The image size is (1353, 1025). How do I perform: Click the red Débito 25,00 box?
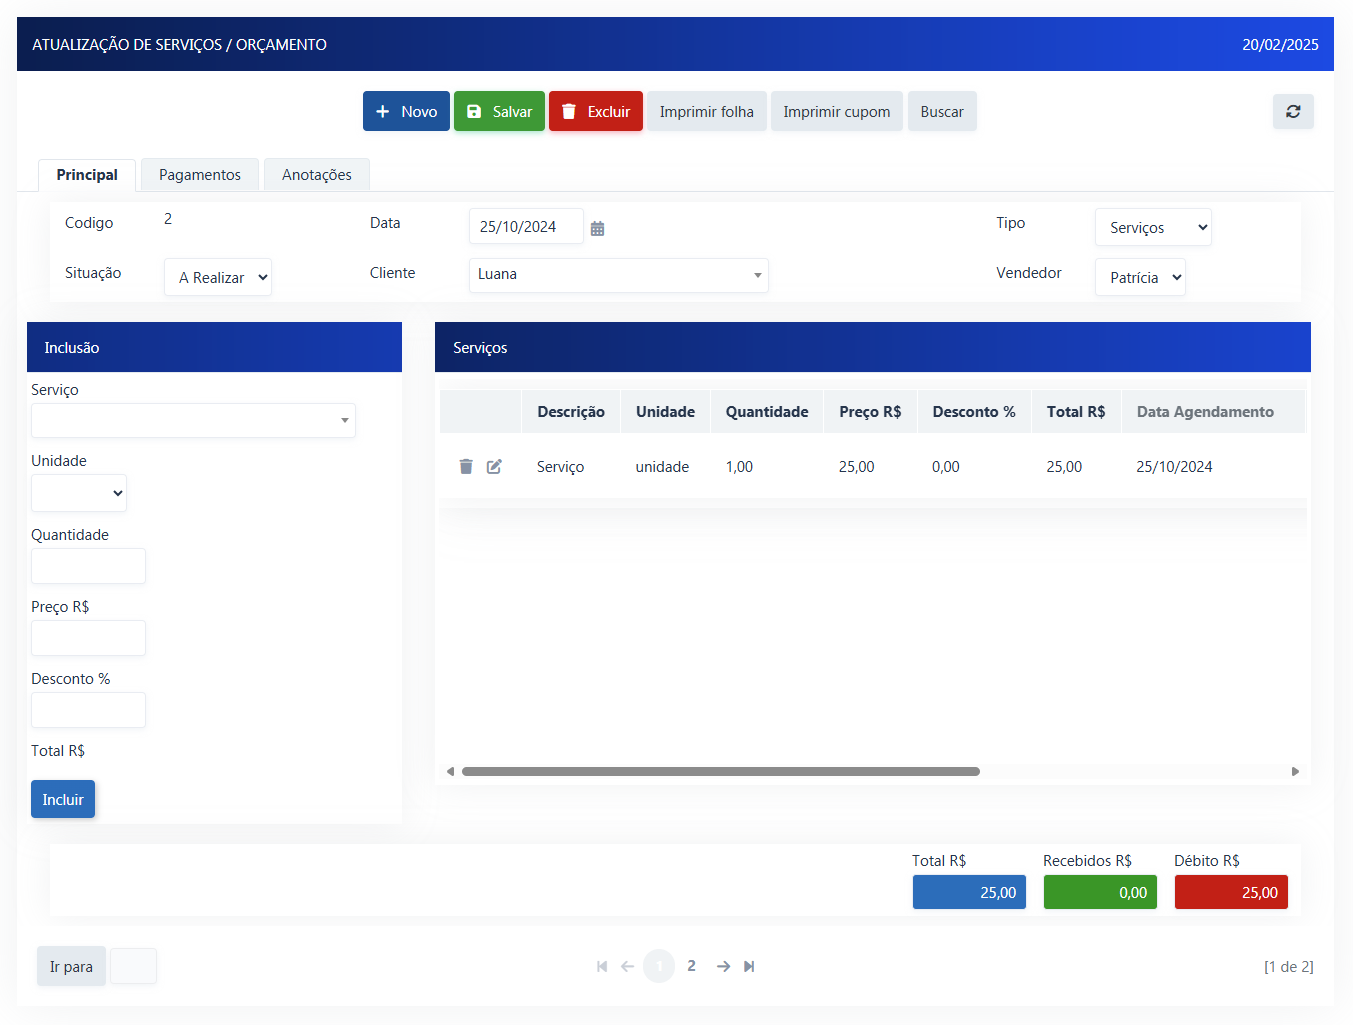[x=1231, y=892]
